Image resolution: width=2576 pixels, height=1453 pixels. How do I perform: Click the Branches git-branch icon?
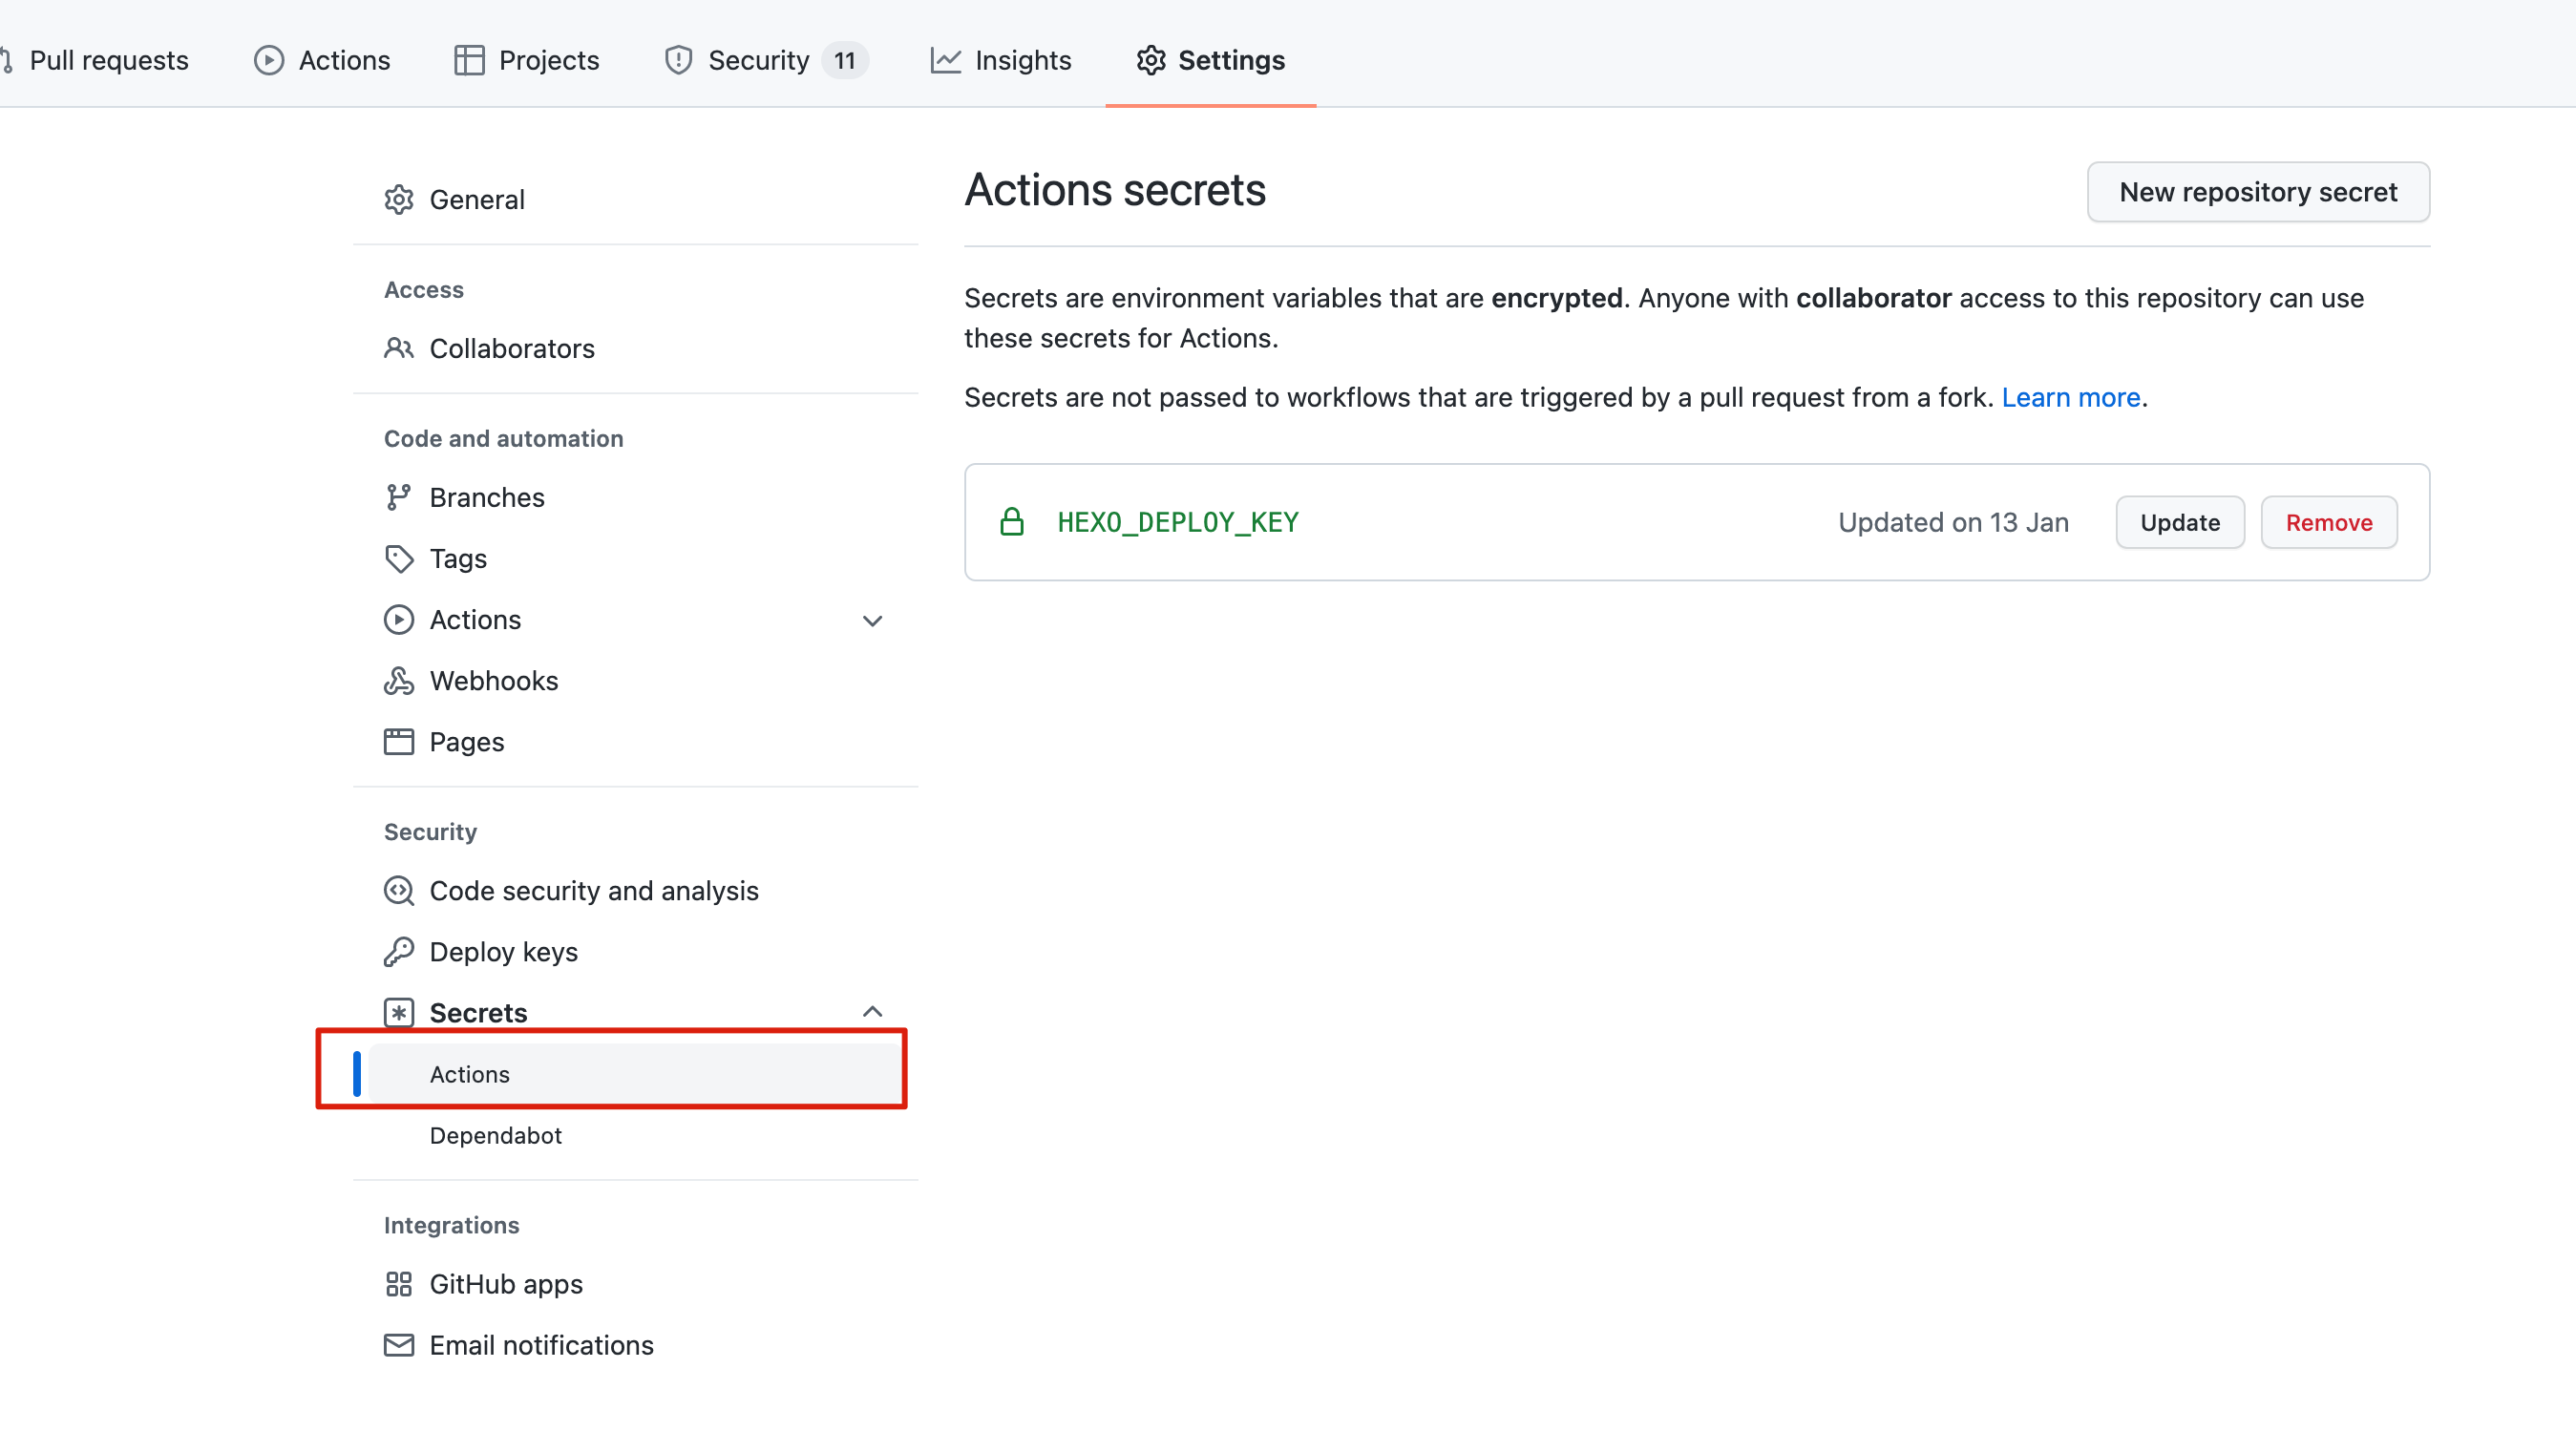[x=398, y=497]
